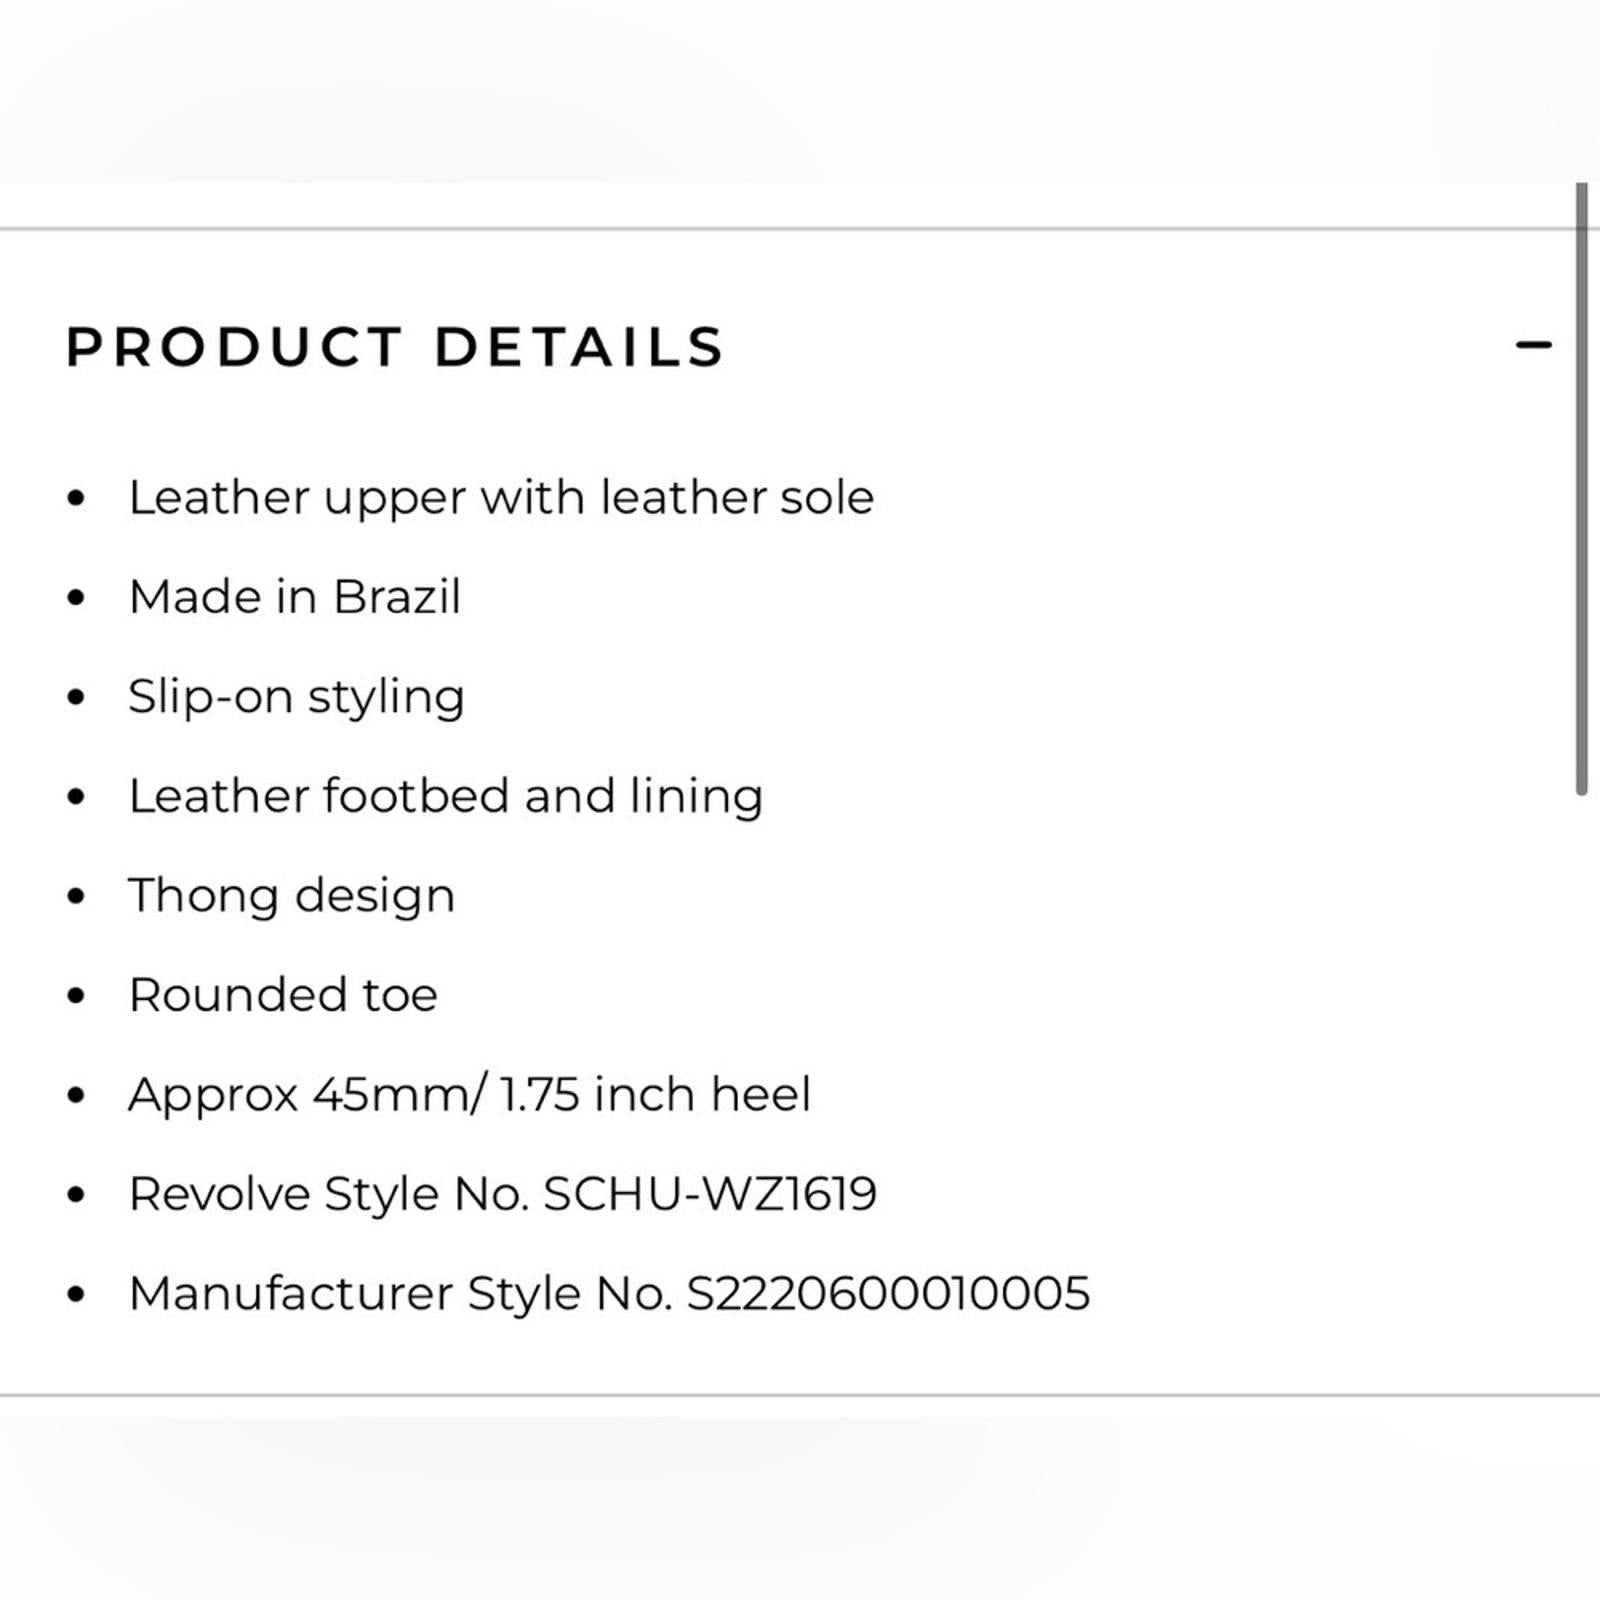Viewport: 1600px width, 1600px height.
Task: Select the Leather upper with leather sole text
Action: (502, 497)
